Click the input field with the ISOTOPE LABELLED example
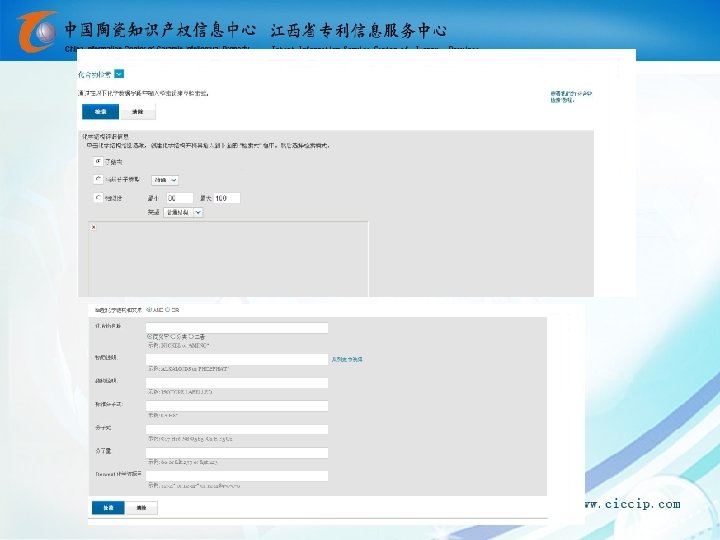Viewport: 720px width, 540px height. (237, 382)
